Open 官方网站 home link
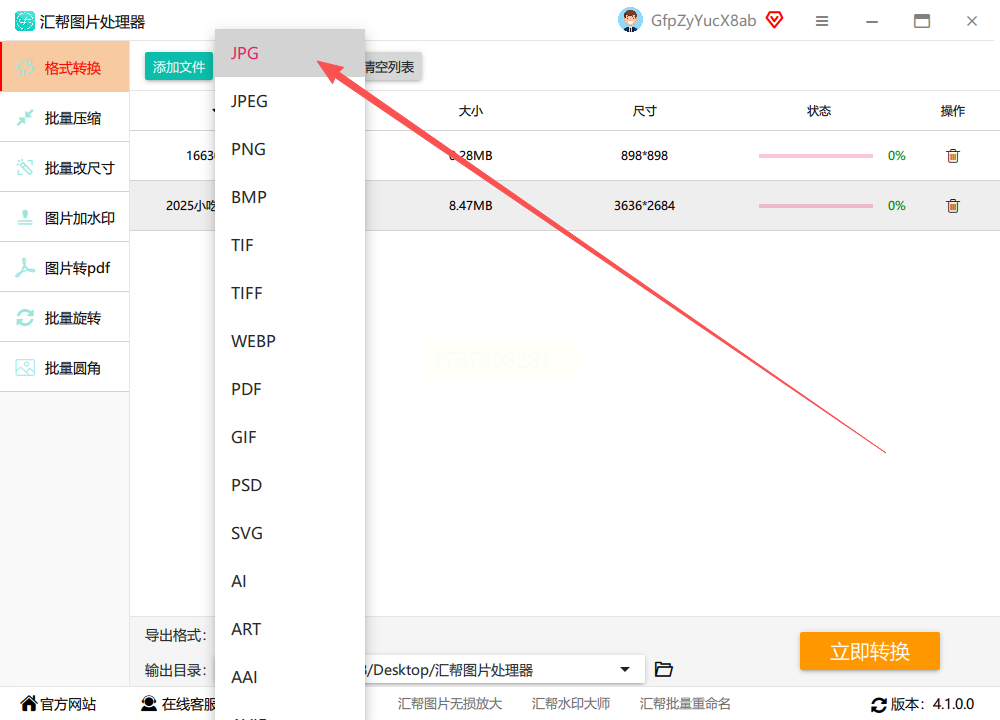The height and width of the screenshot is (720, 1000). pos(58,704)
